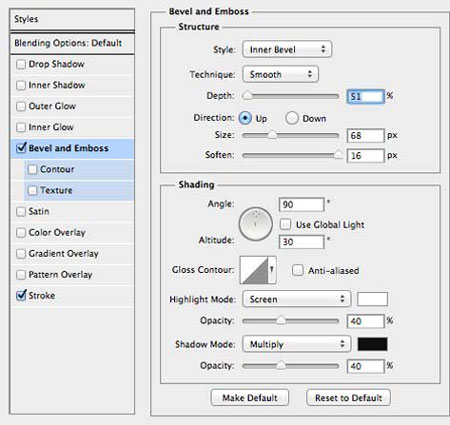
Task: Click the angle direction dial
Action: 256,224
